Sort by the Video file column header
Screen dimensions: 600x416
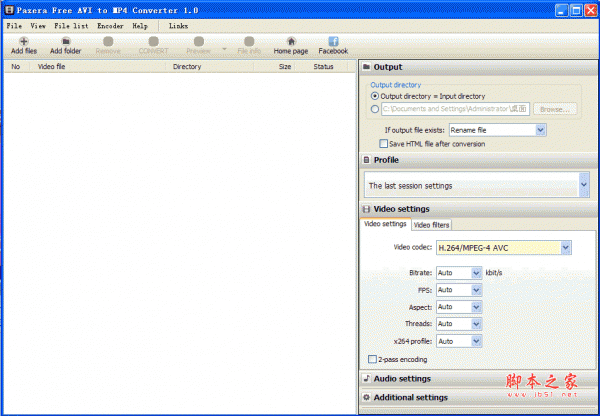[x=98, y=67]
